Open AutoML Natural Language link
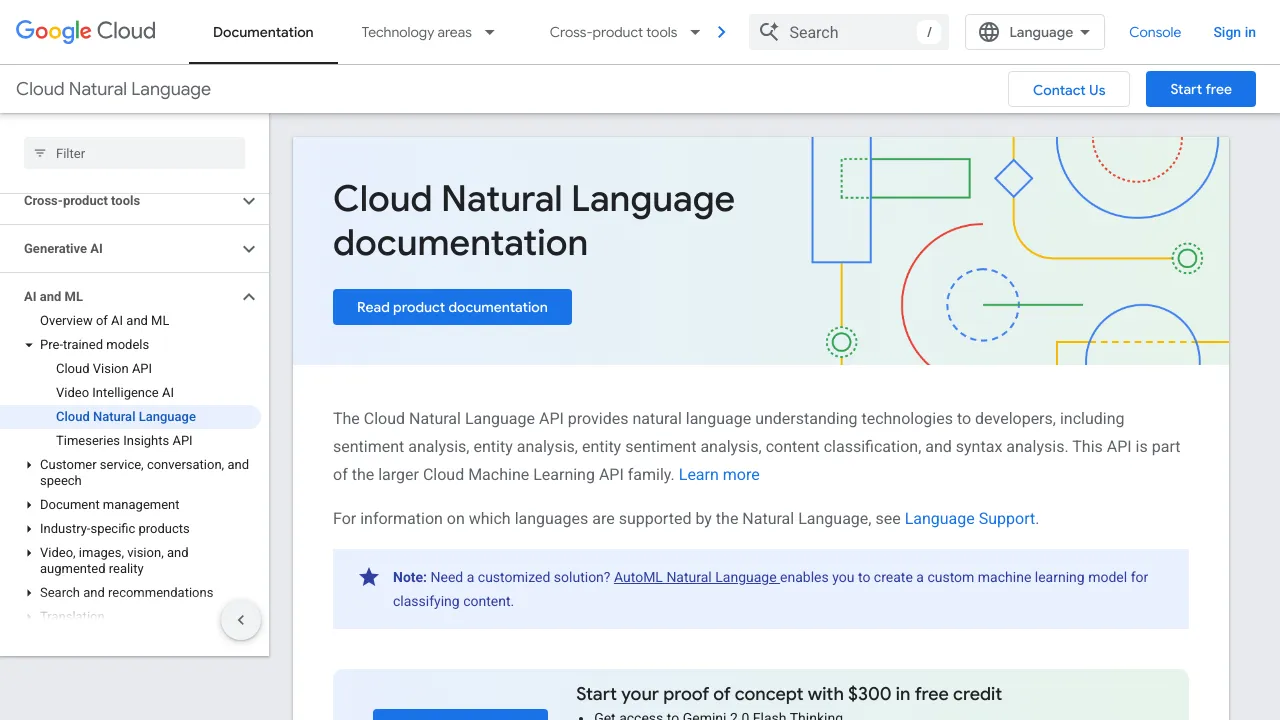Viewport: 1280px width, 720px height. coord(696,577)
